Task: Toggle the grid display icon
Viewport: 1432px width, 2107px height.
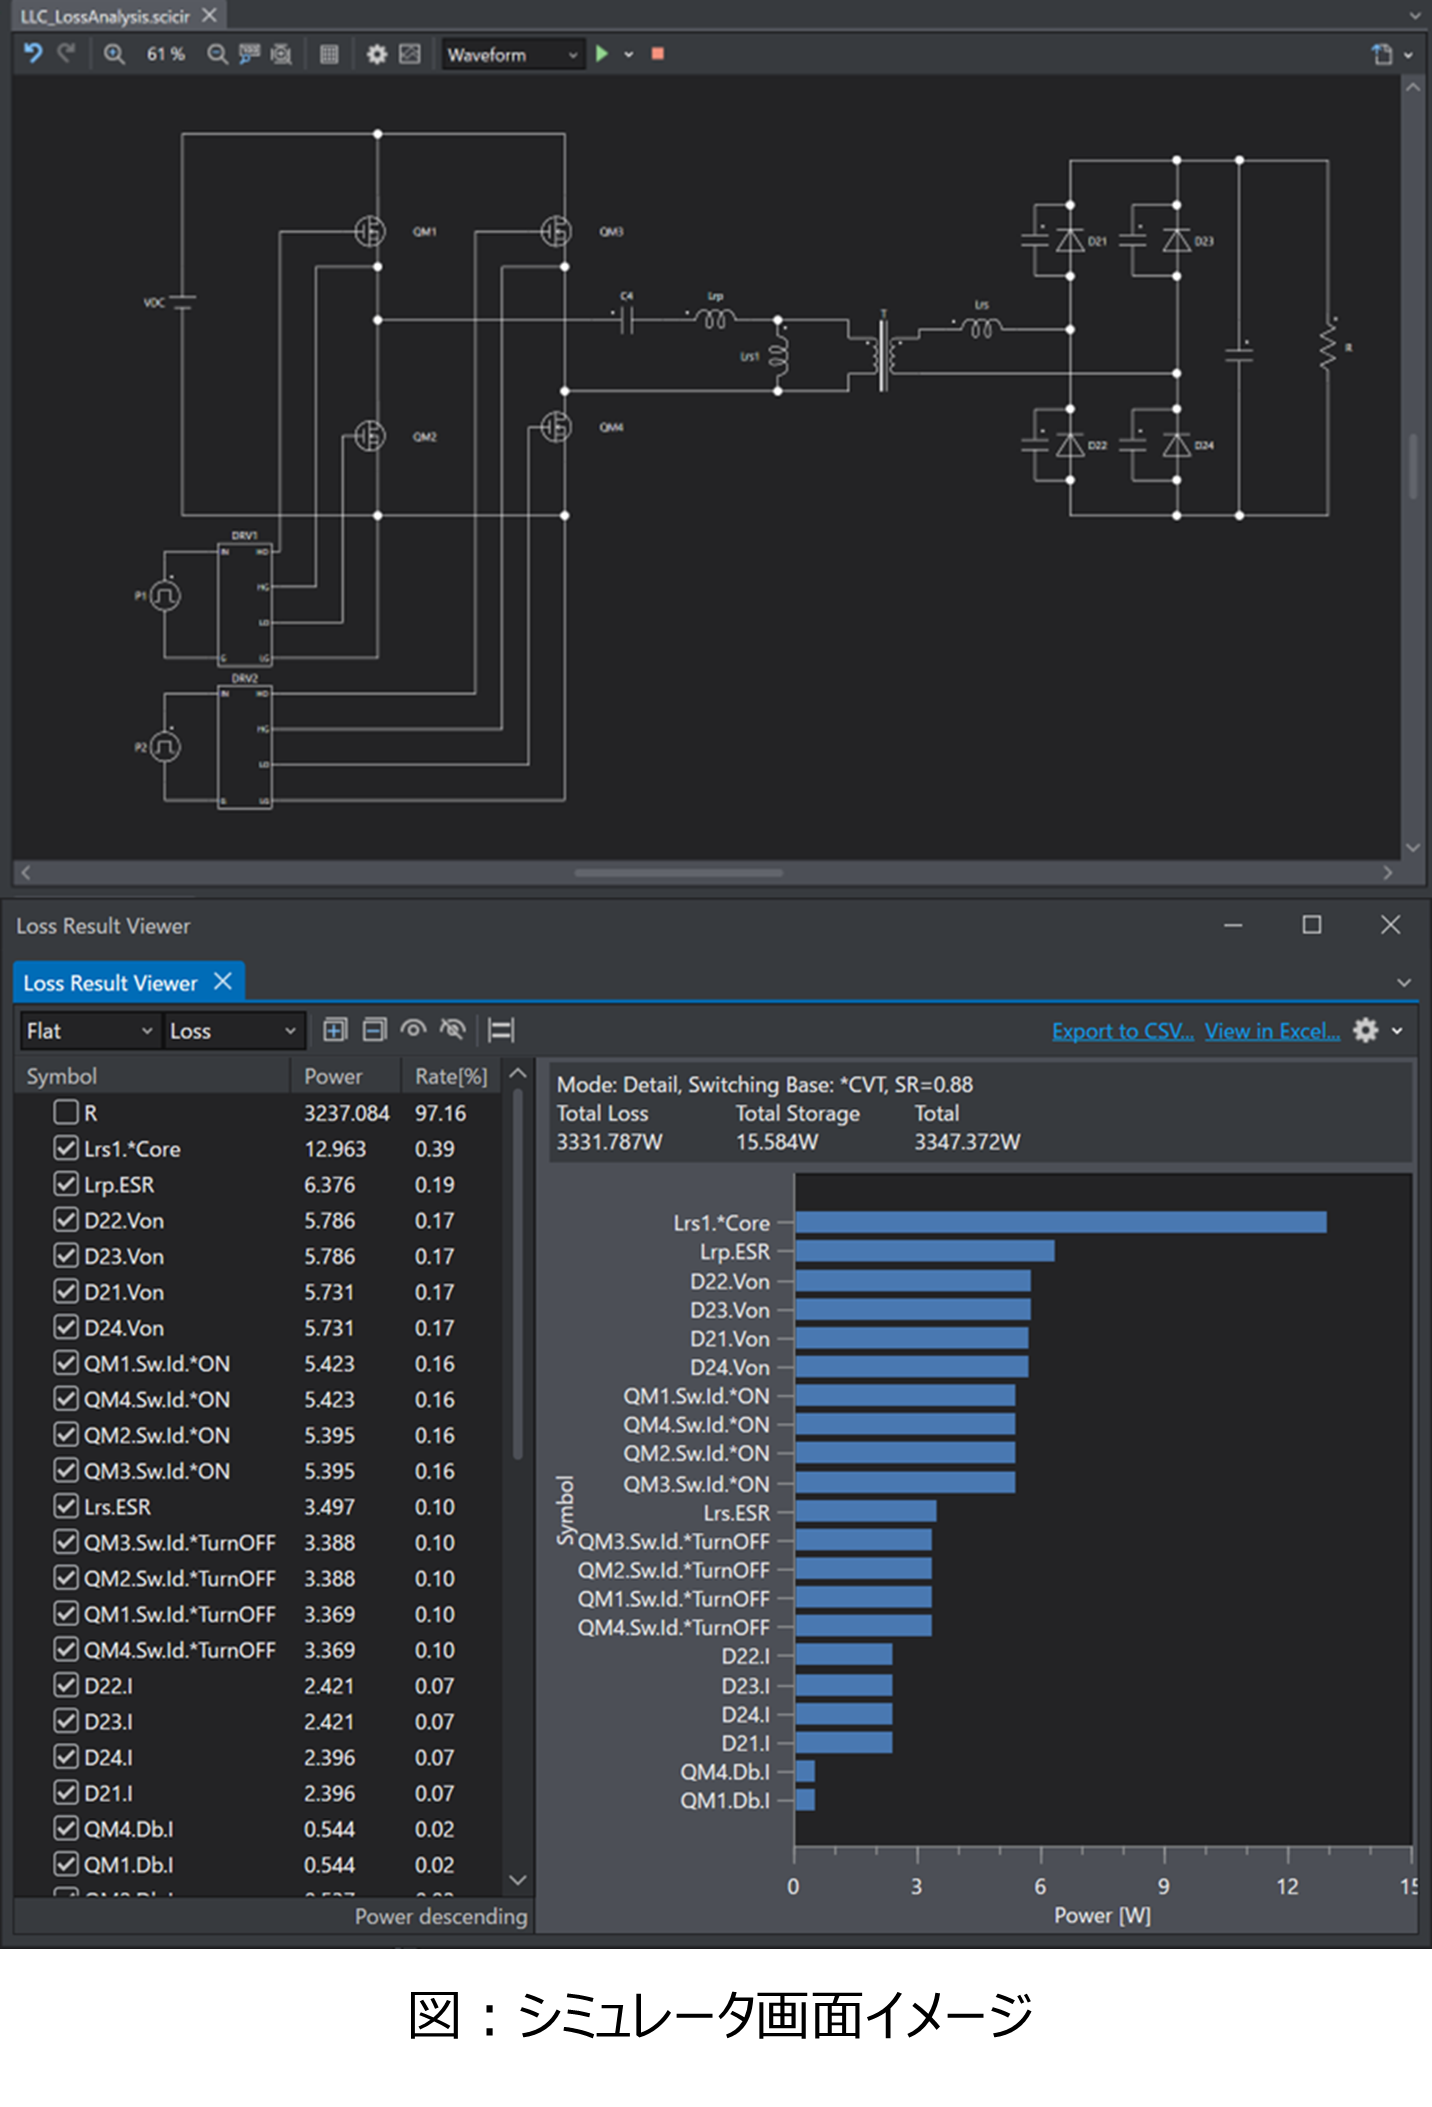Action: [x=329, y=54]
